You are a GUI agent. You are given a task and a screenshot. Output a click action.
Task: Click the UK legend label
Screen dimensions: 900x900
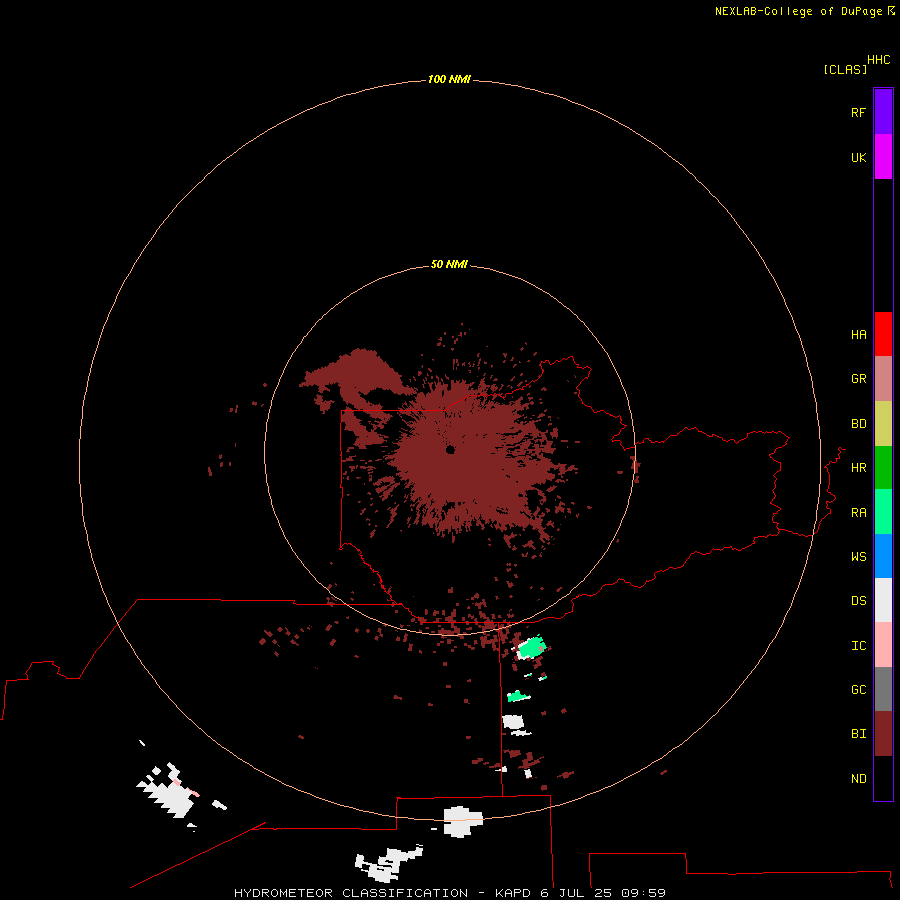pos(858,157)
